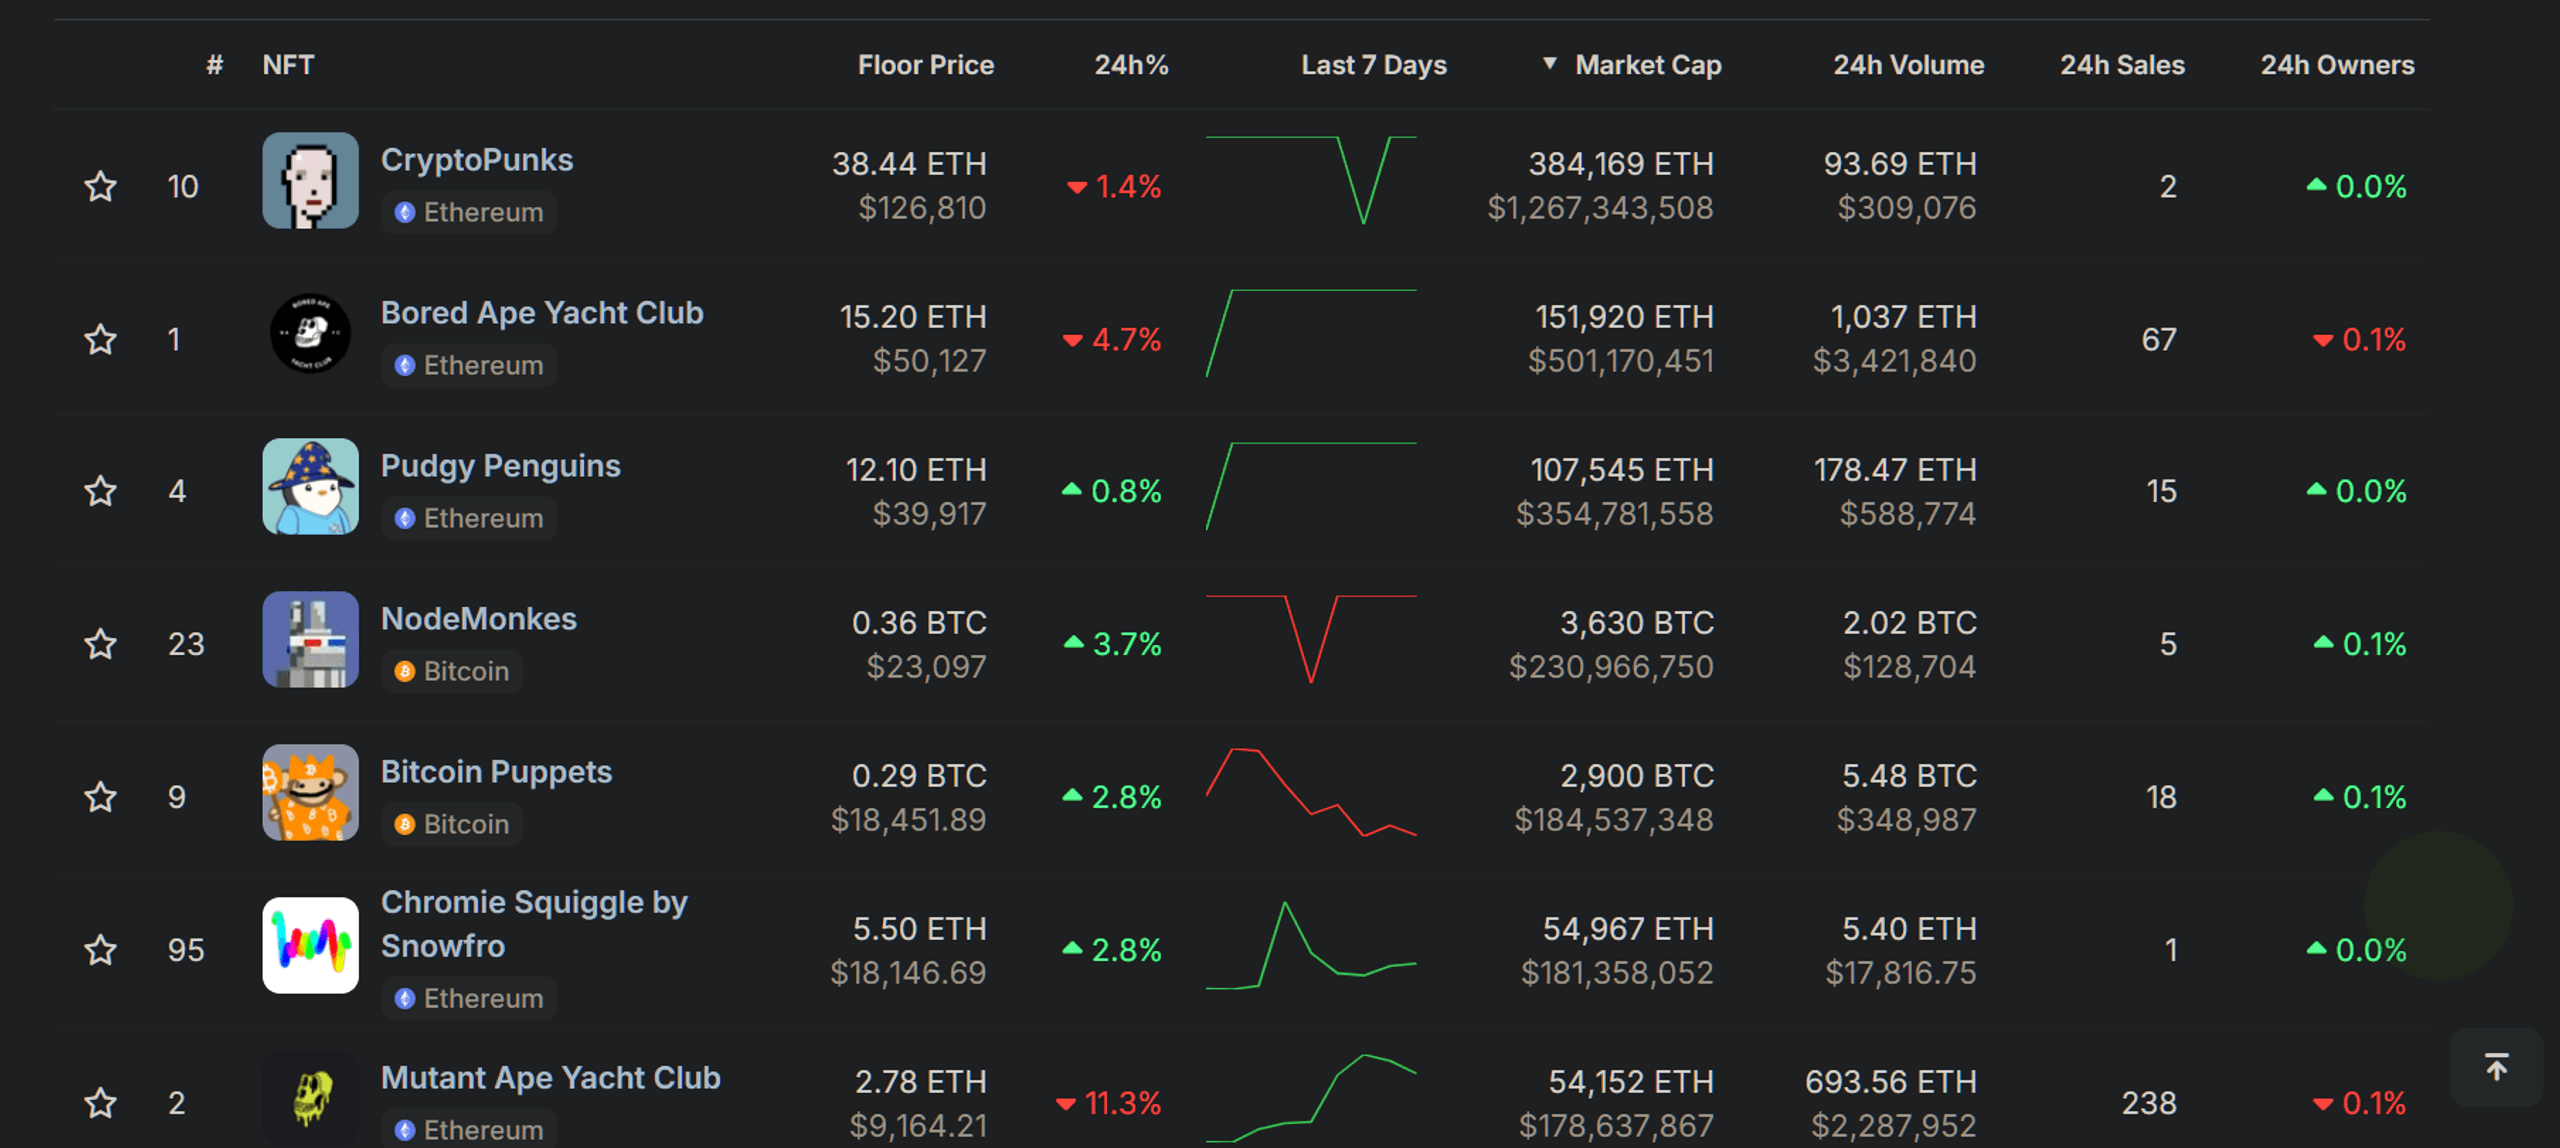Open the CryptoPunks collection link
This screenshot has width=2560, height=1148.
(x=477, y=160)
